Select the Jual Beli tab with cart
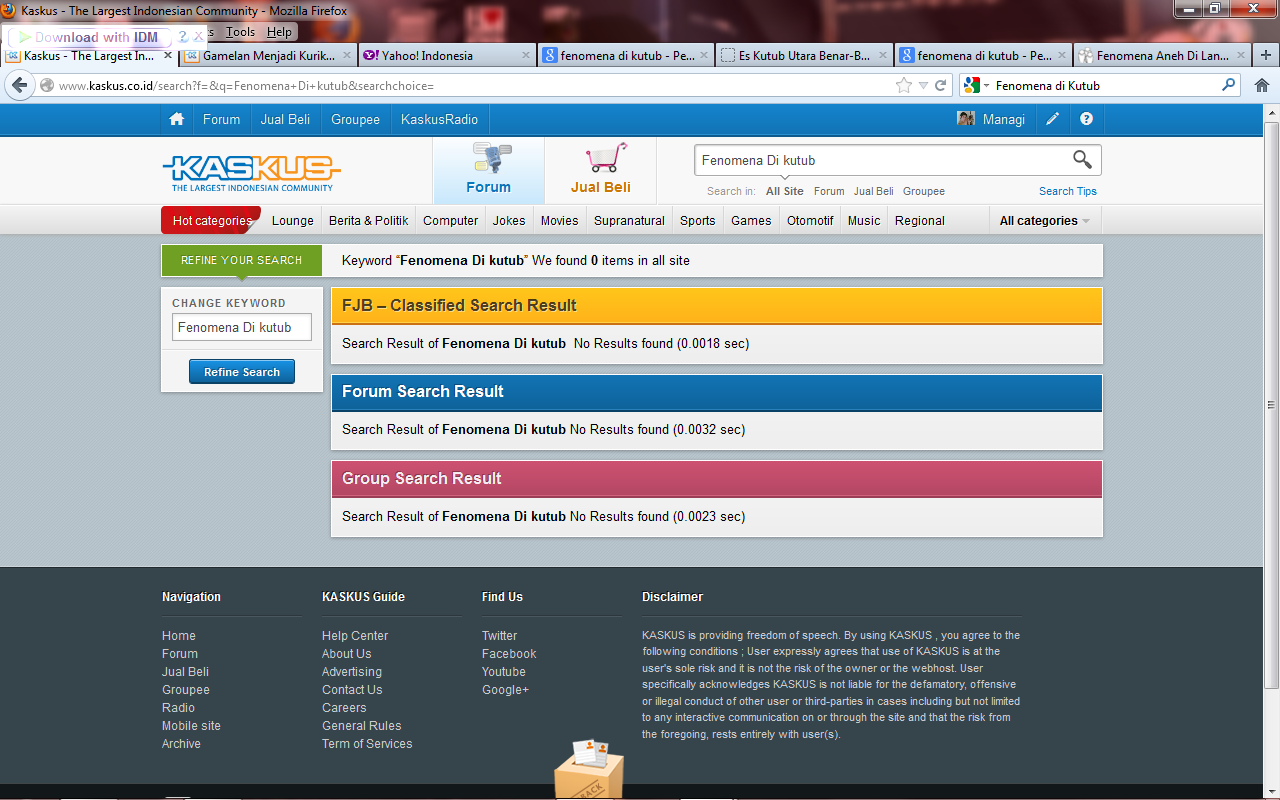 pyautogui.click(x=600, y=170)
